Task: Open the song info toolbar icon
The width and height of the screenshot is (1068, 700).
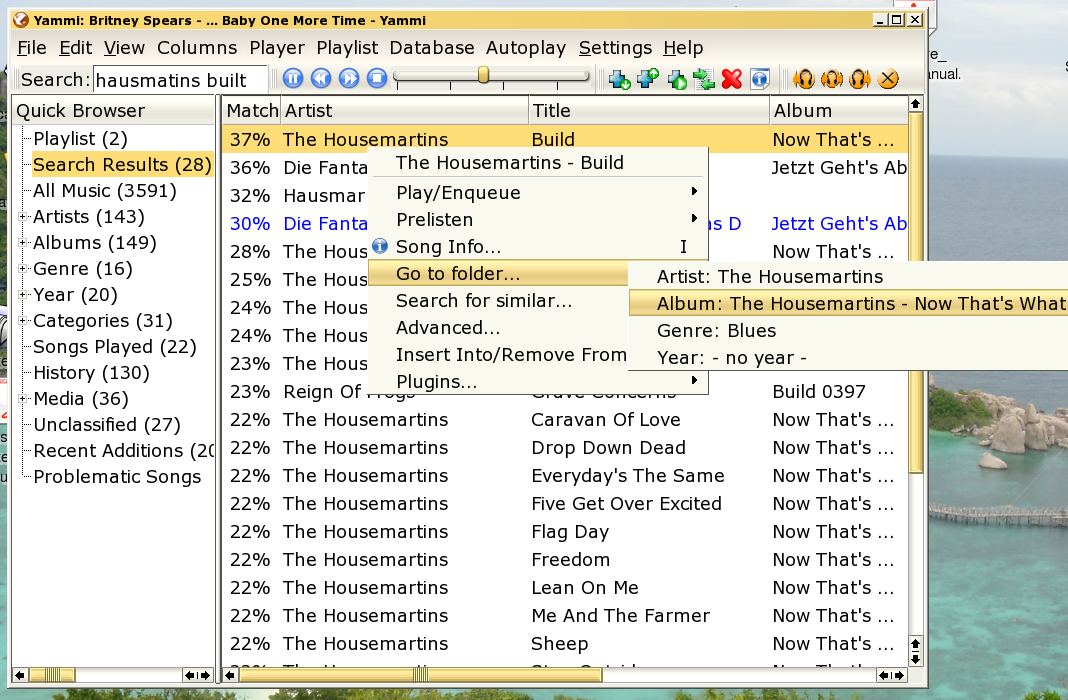Action: coord(760,79)
